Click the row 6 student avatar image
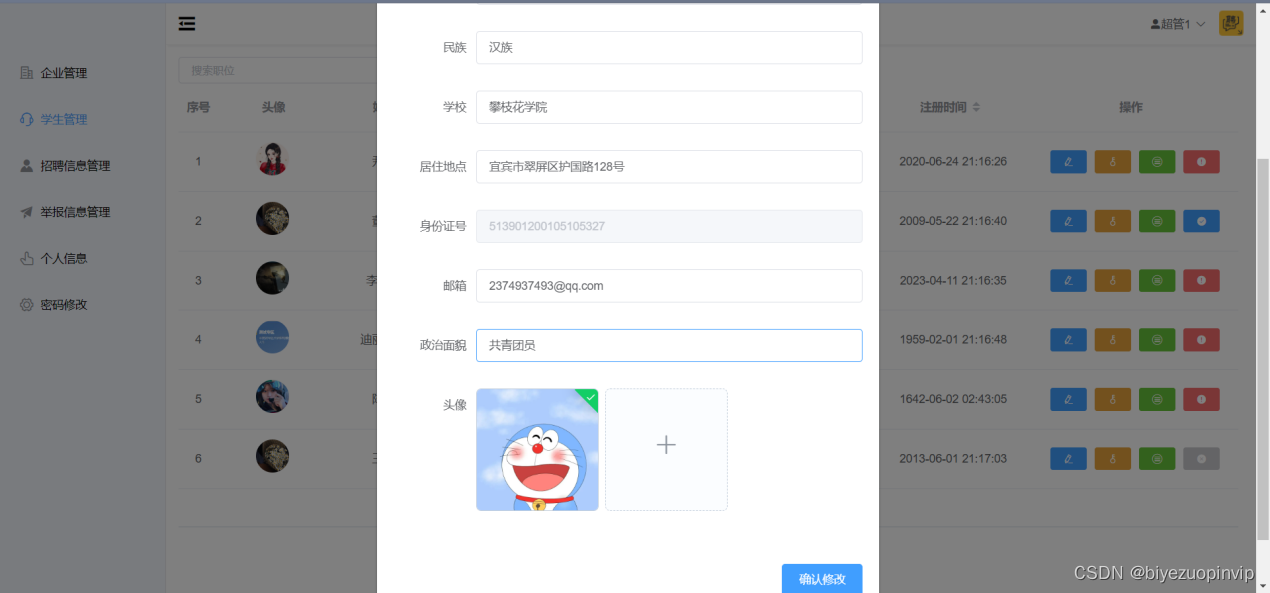Image resolution: width=1270 pixels, height=593 pixels. tap(272, 456)
